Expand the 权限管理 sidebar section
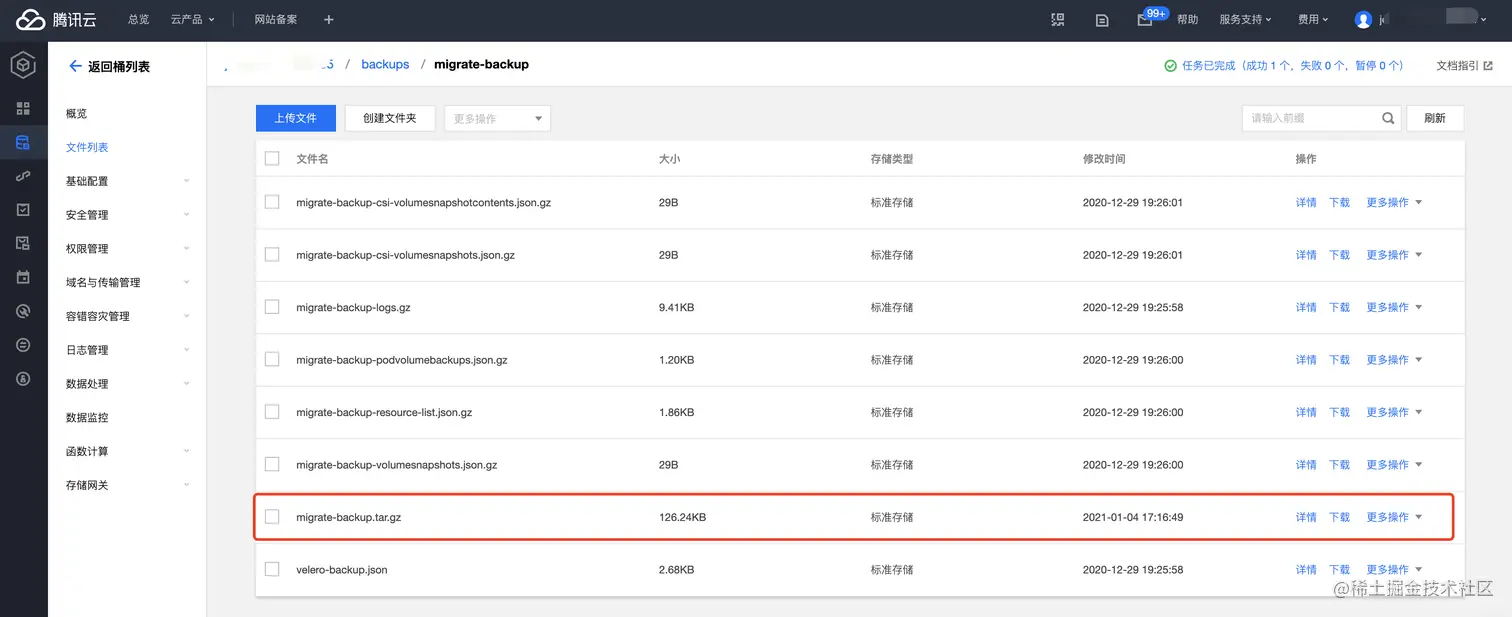This screenshot has height=617, width=1512. [127, 249]
